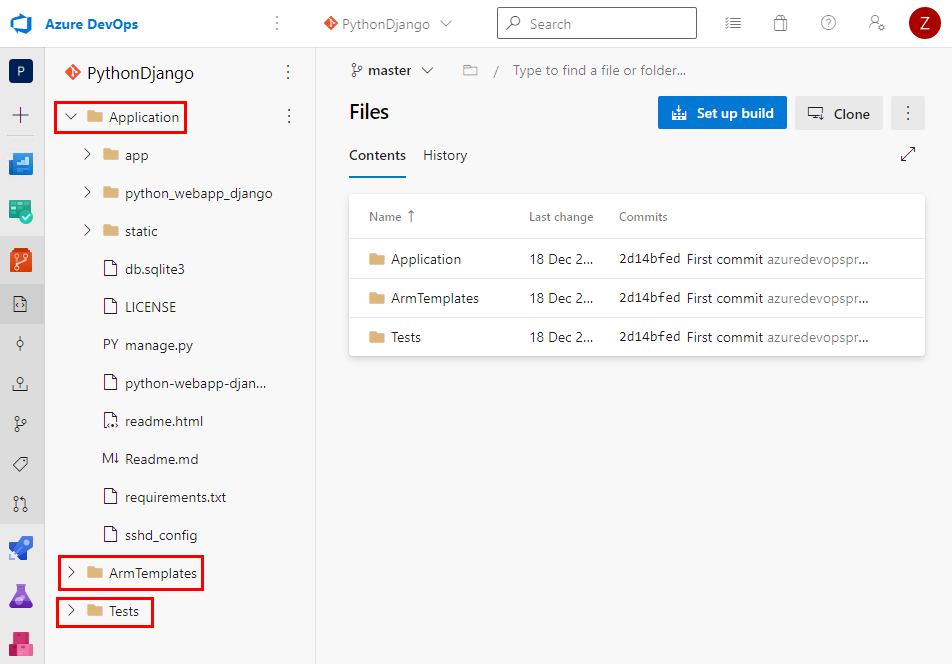Open the Tags icon in sidebar
Image resolution: width=952 pixels, height=664 pixels.
(21, 464)
